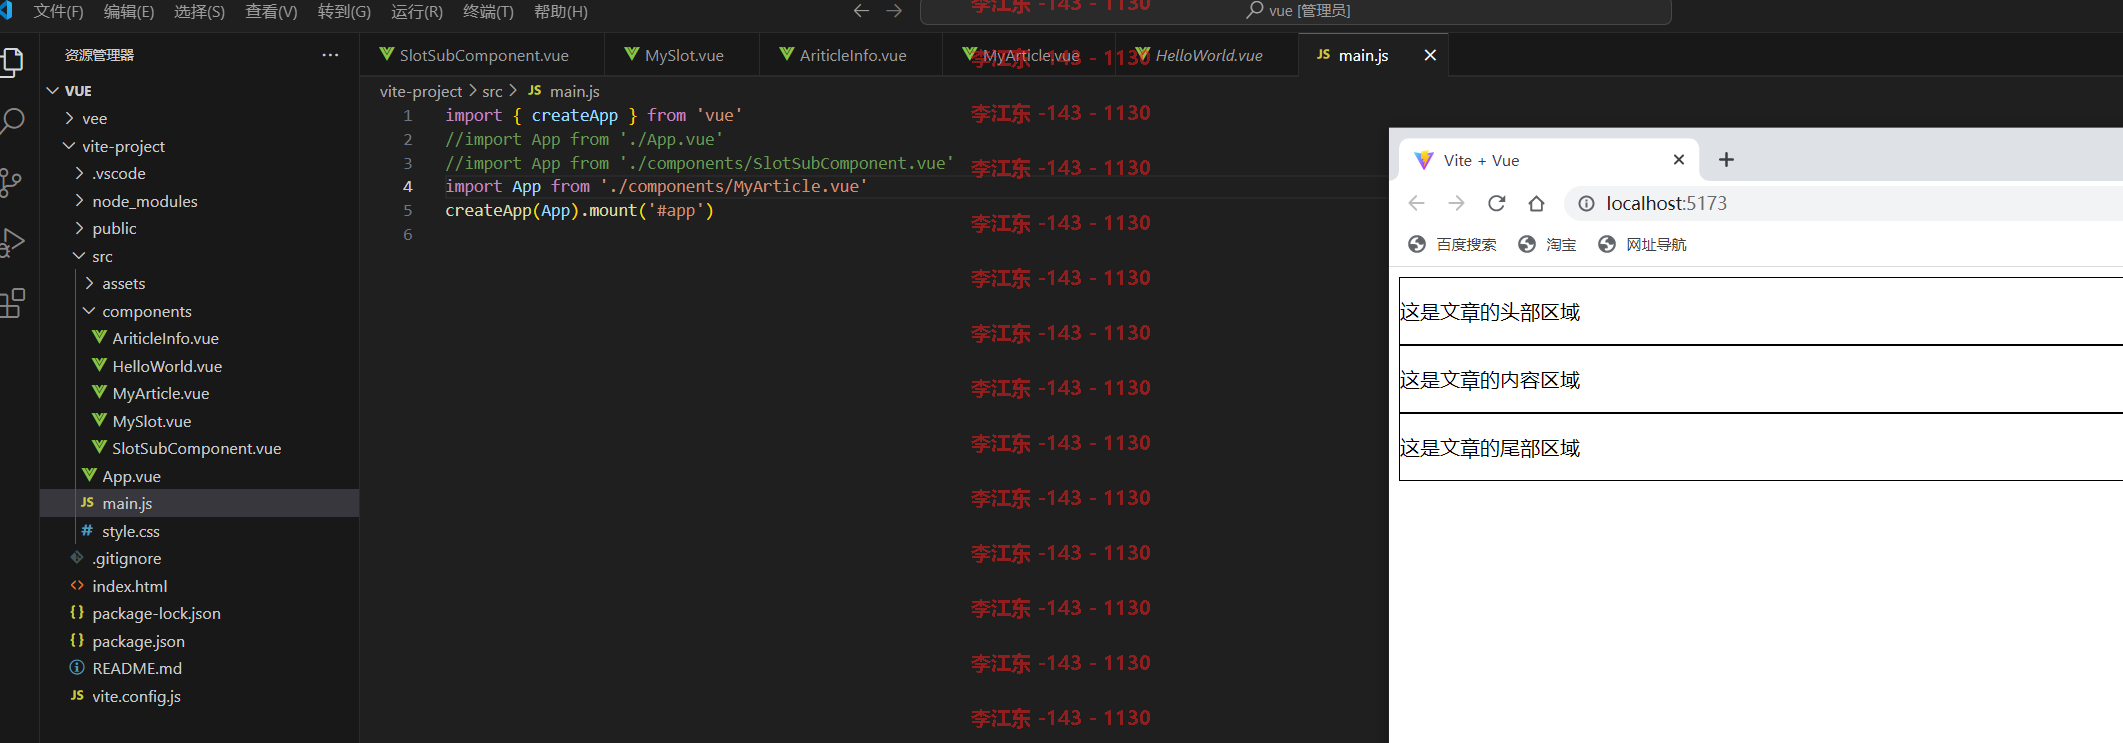Open vite.config.js in the file tree

coord(199,696)
